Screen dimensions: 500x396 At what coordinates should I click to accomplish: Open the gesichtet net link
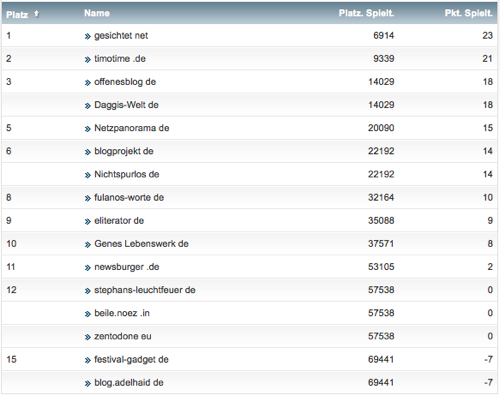121,36
